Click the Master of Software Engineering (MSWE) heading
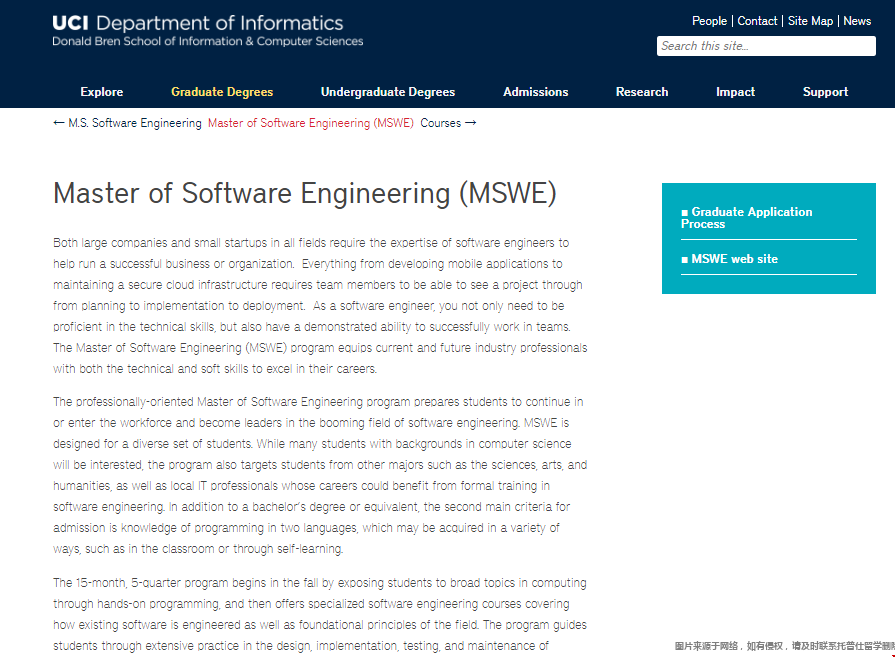This screenshot has height=657, width=895. pos(305,193)
